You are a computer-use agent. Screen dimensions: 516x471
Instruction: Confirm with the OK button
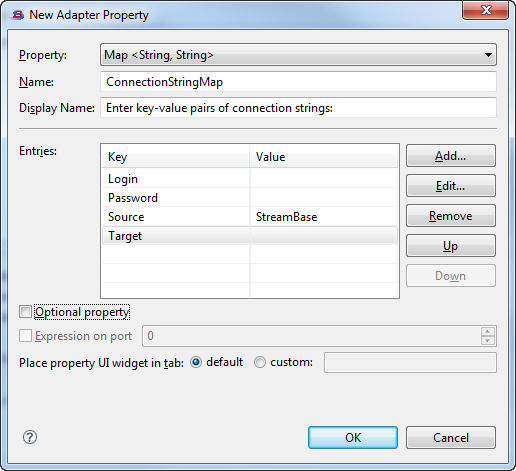[353, 437]
